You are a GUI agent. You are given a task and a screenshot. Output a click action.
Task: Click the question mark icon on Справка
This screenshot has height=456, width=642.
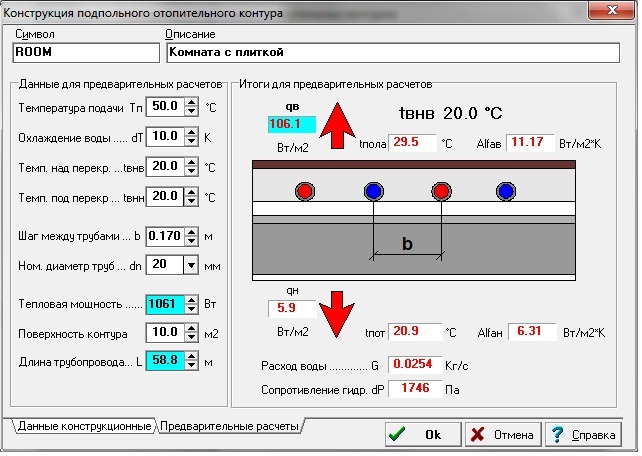557,434
